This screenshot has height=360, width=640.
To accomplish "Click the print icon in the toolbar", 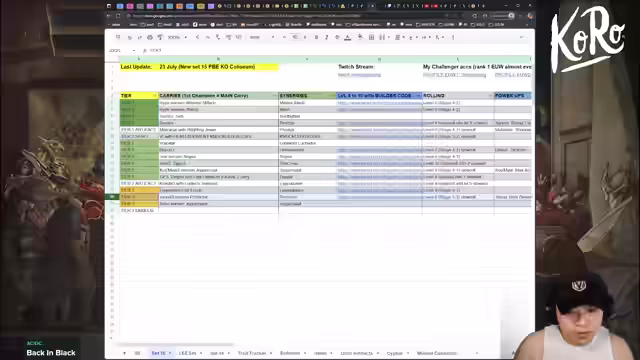I will pos(150,37).
